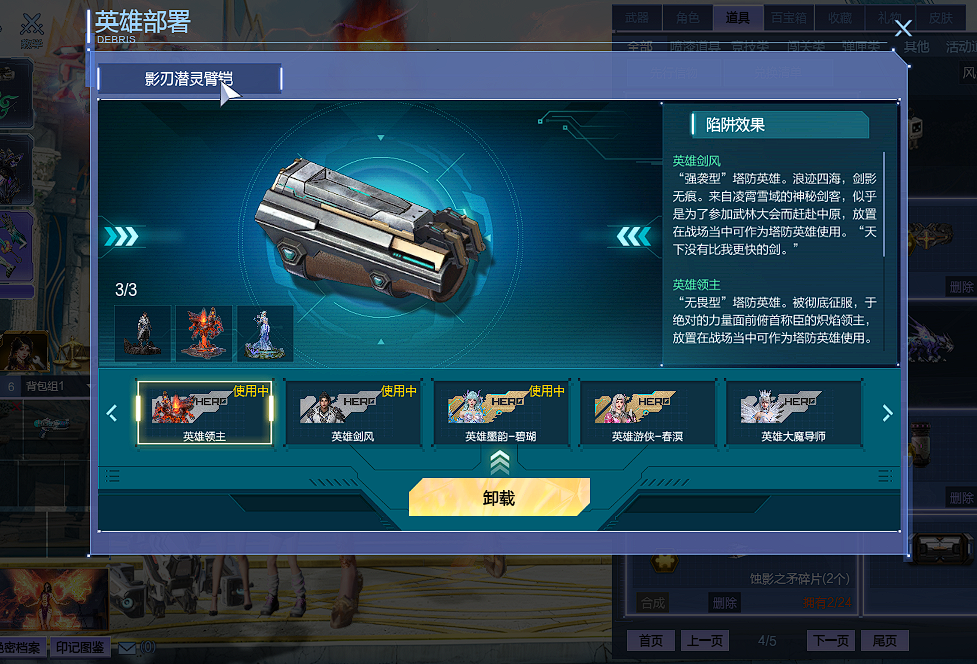Viewport: 977px width, 664px height.
Task: Click the left-pointing triple chevron arrows
Action: (634, 237)
